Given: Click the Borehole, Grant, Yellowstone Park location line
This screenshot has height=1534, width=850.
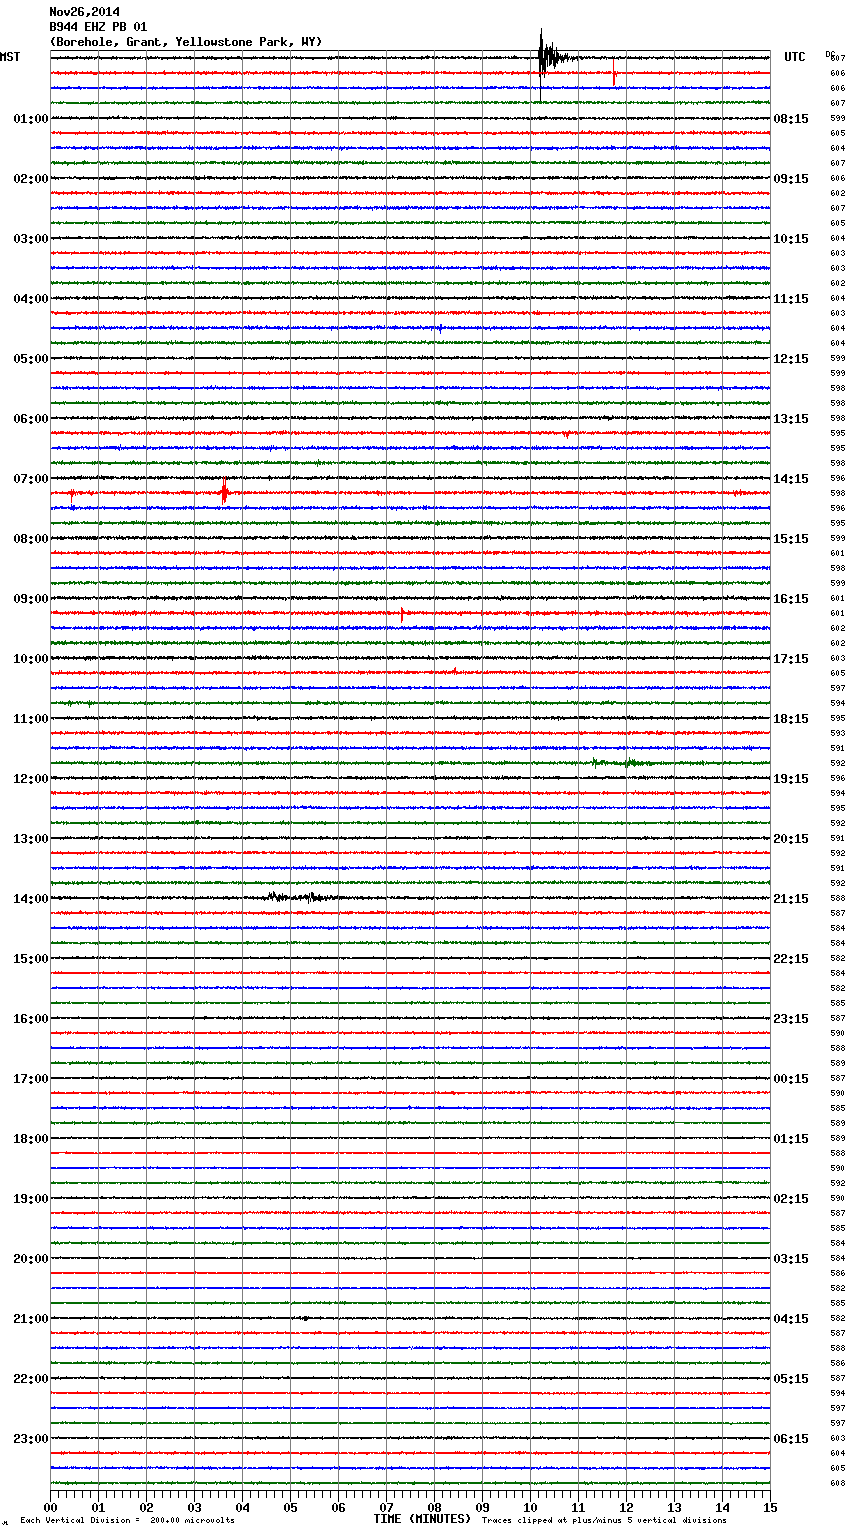Looking at the screenshot, I should pos(186,42).
